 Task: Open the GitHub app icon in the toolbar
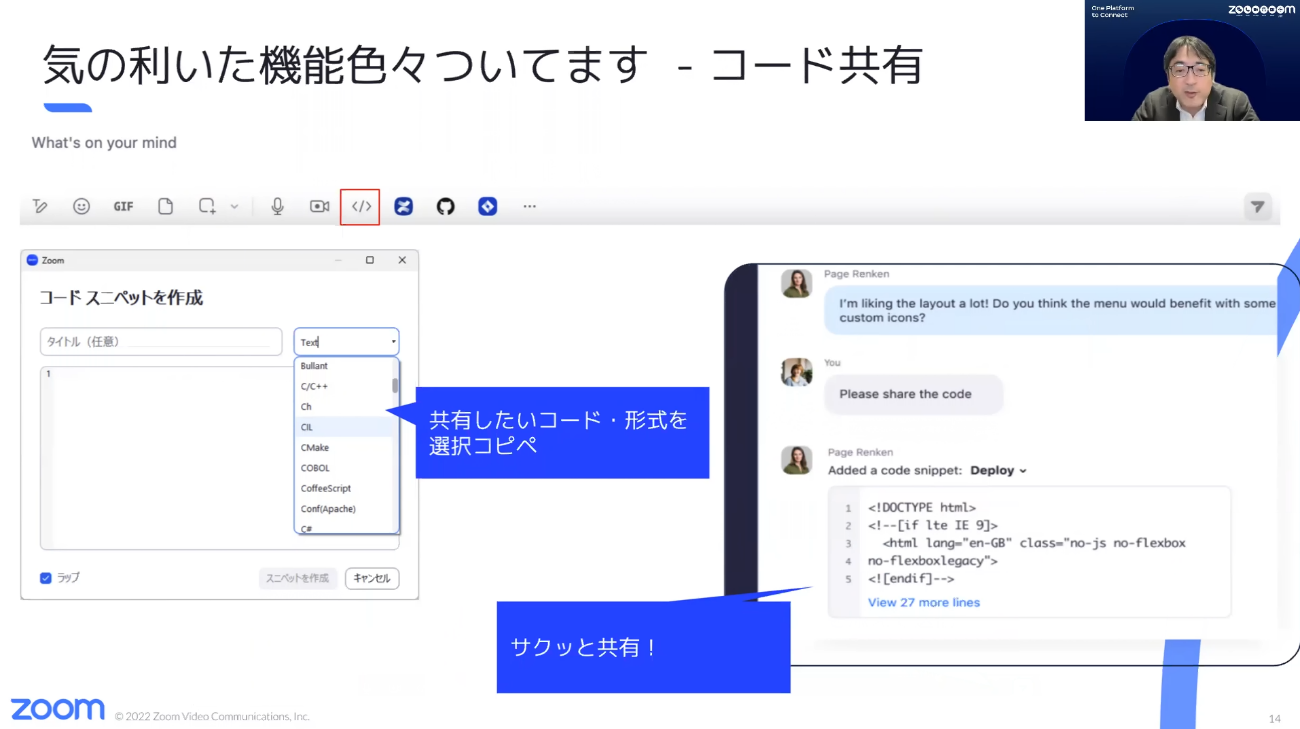(446, 206)
